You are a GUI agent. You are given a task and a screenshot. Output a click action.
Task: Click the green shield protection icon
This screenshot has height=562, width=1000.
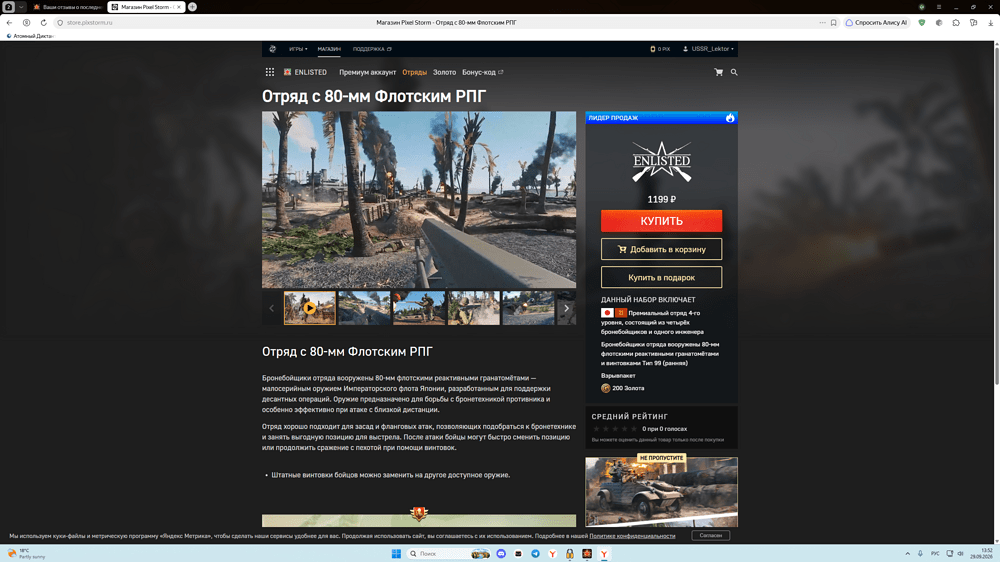pyautogui.click(x=922, y=22)
